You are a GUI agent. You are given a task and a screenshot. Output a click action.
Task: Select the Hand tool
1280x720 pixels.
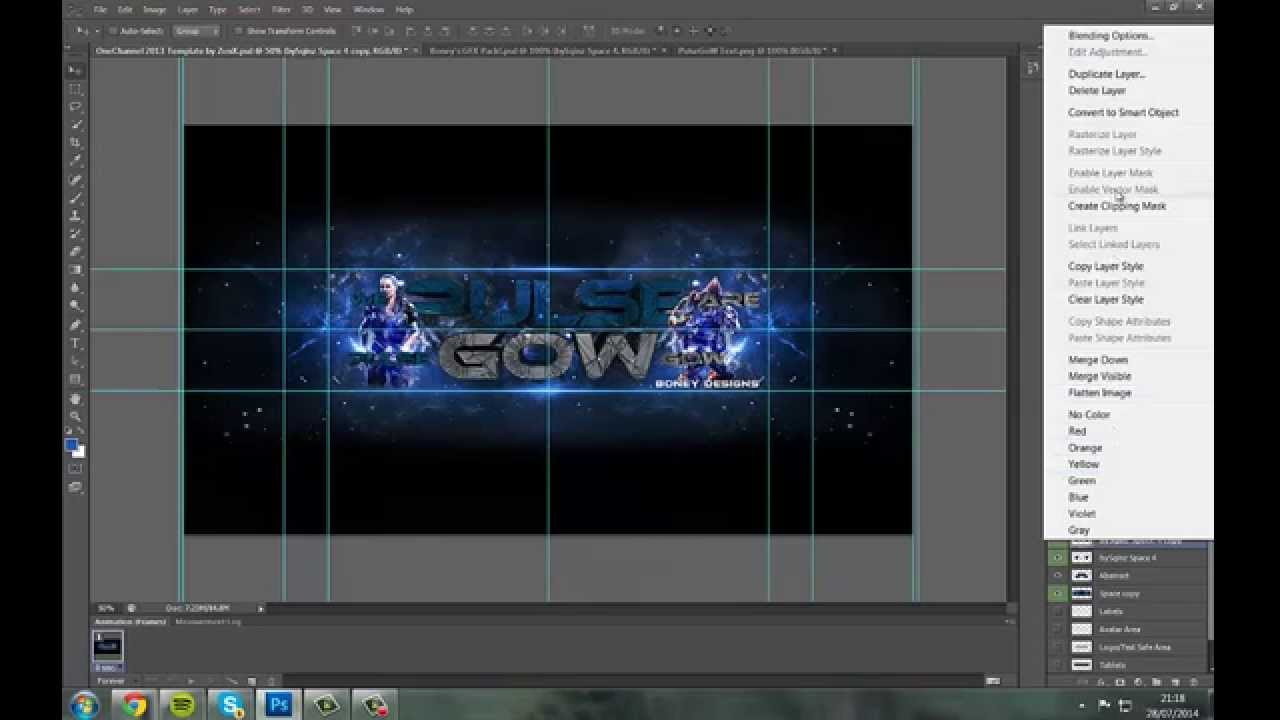(75, 398)
